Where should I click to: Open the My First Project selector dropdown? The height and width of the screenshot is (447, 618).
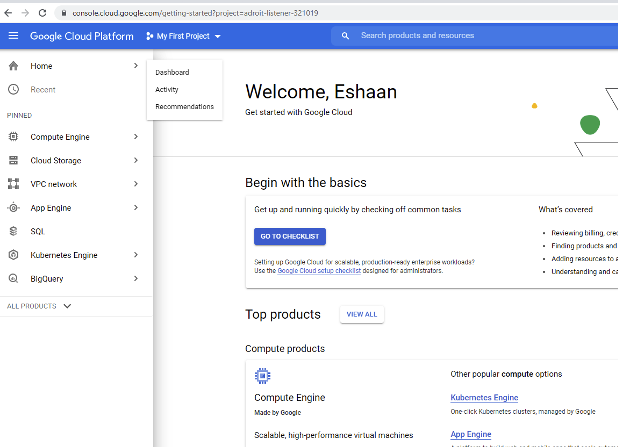pyautogui.click(x=184, y=36)
